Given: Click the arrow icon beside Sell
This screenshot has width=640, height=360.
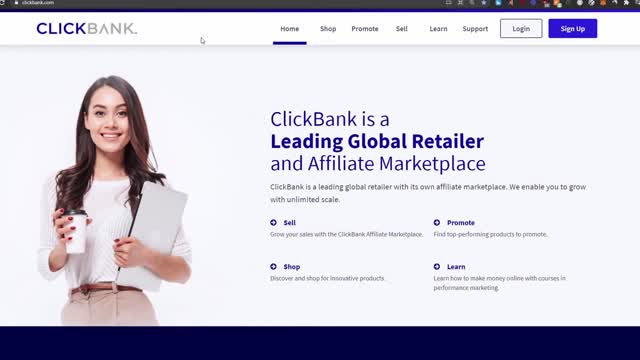Looking at the screenshot, I should (273, 222).
